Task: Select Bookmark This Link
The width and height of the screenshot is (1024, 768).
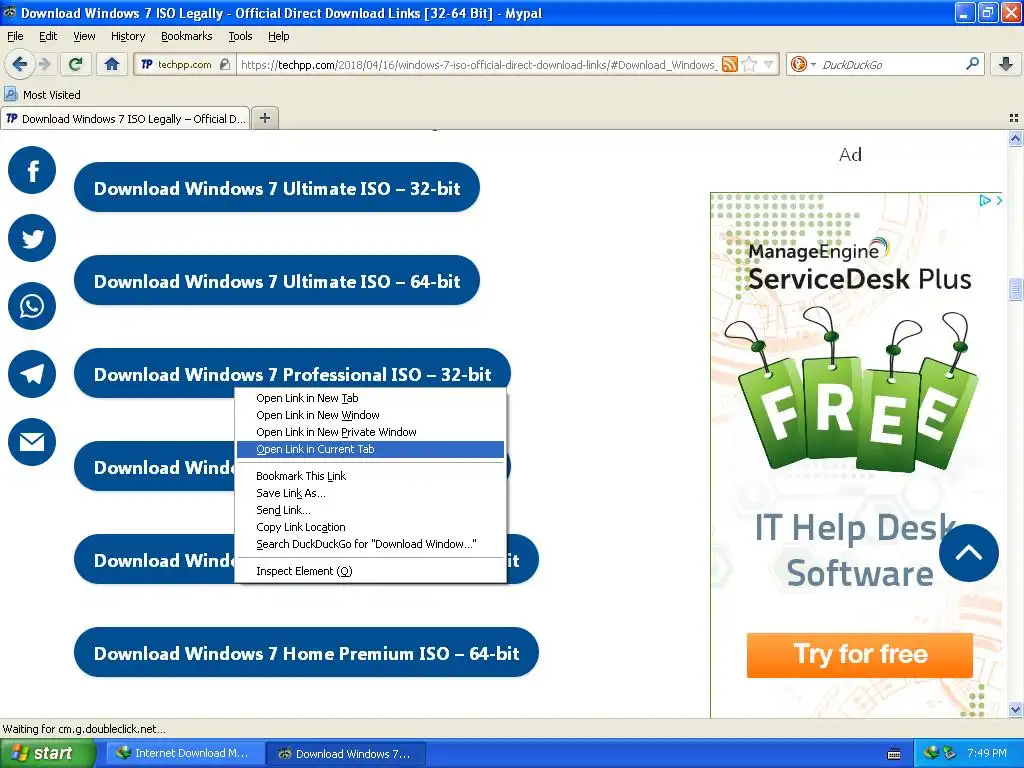Action: 370,476
